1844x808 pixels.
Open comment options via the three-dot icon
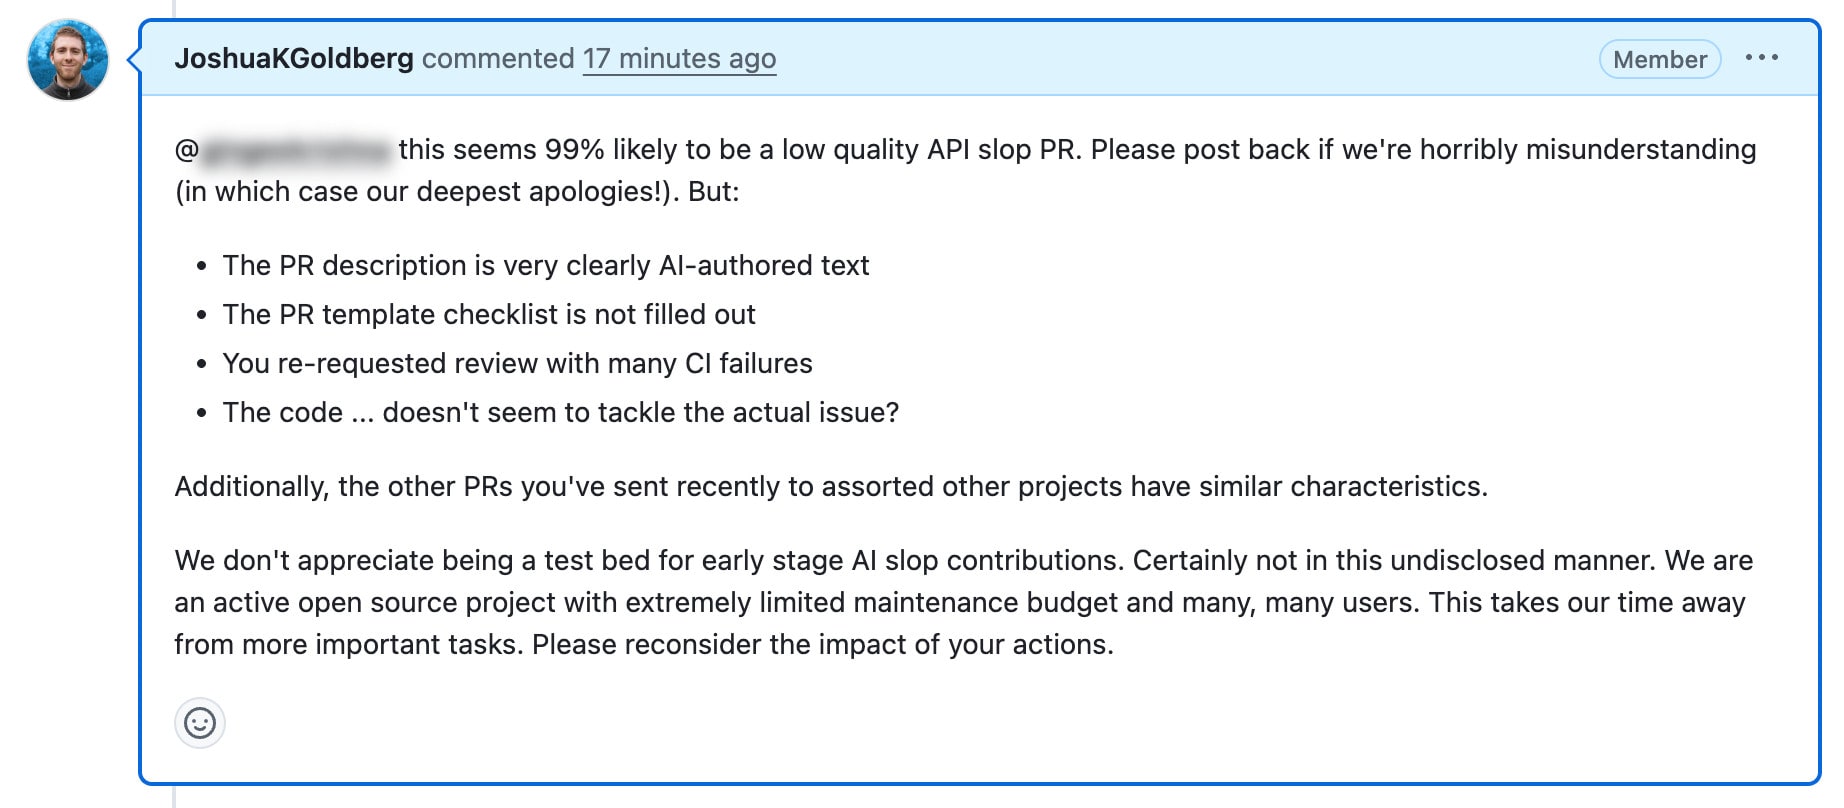[1763, 58]
